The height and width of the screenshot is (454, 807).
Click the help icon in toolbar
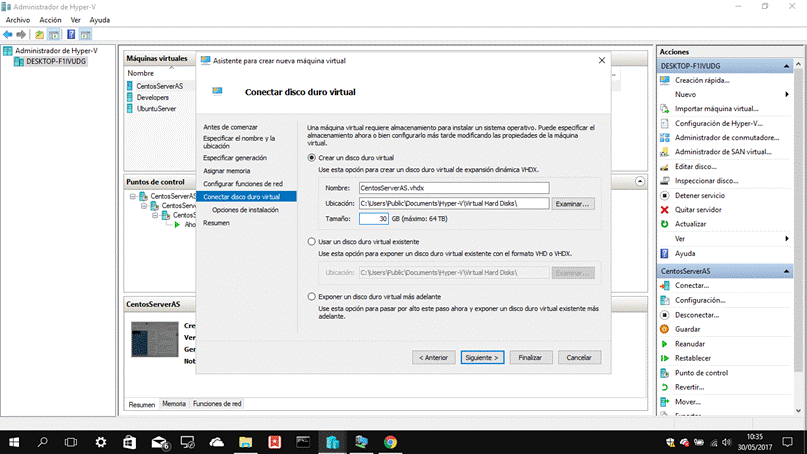(71, 34)
